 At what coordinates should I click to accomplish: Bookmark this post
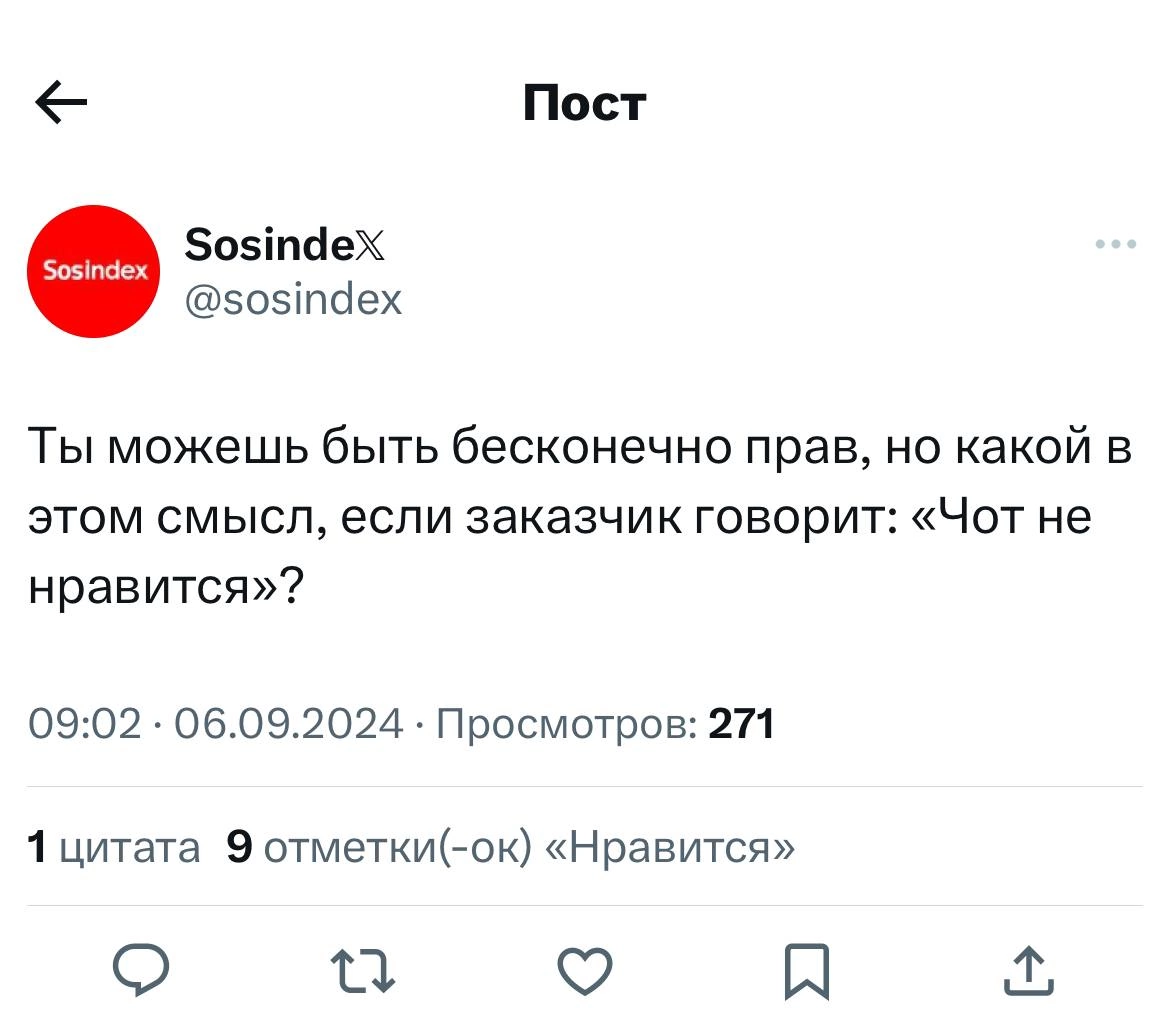click(806, 971)
